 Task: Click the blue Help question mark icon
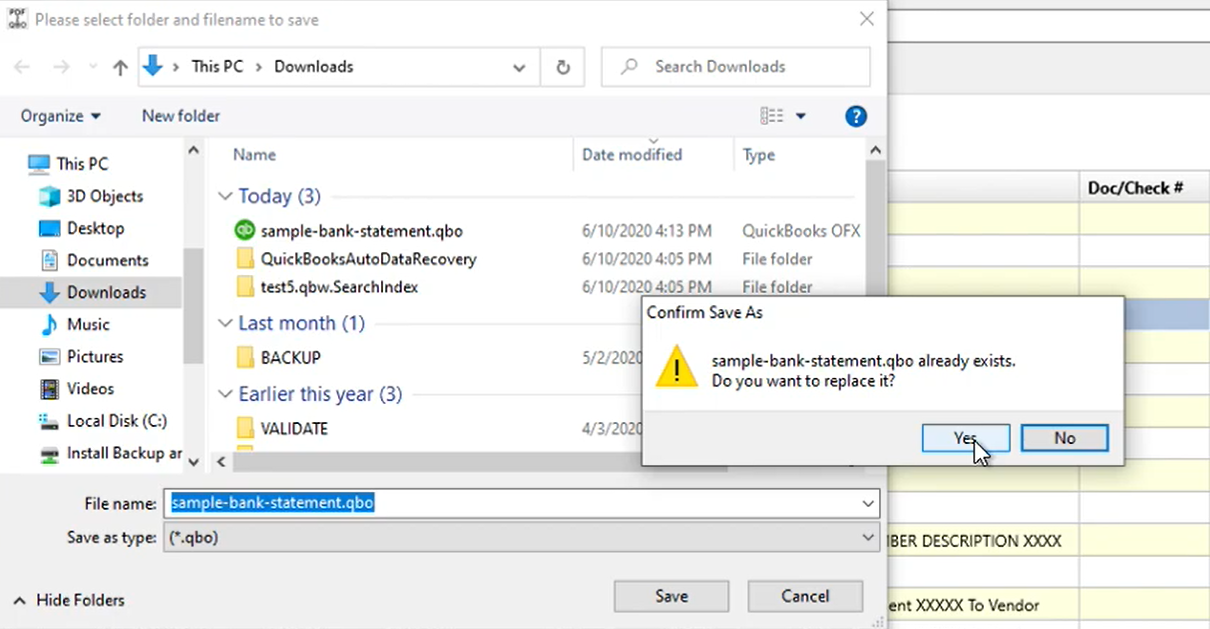click(856, 116)
